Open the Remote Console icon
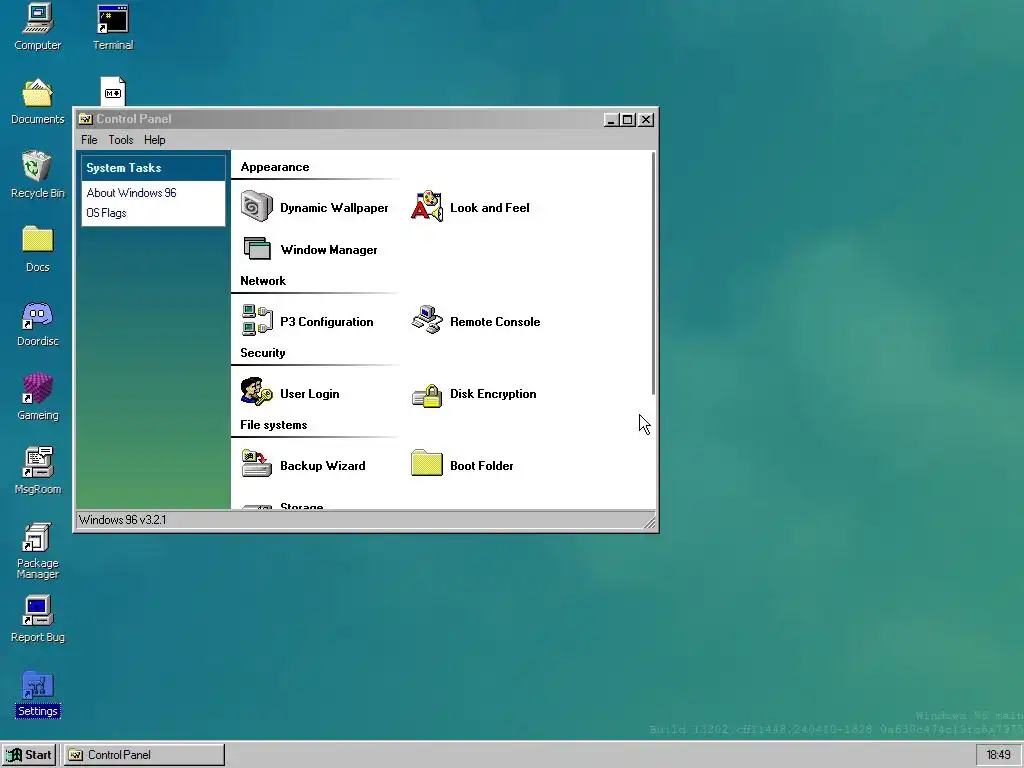Viewport: 1024px width, 768px height. pyautogui.click(x=427, y=320)
